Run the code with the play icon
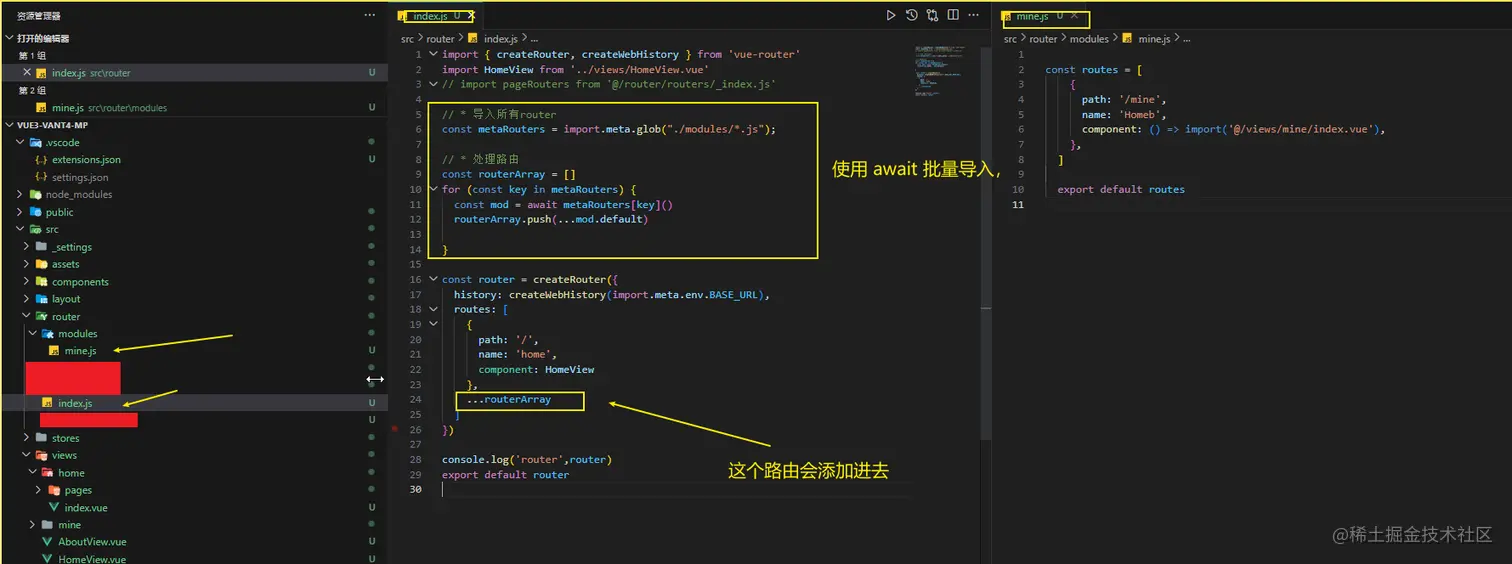This screenshot has height=564, width=1512. pos(891,15)
